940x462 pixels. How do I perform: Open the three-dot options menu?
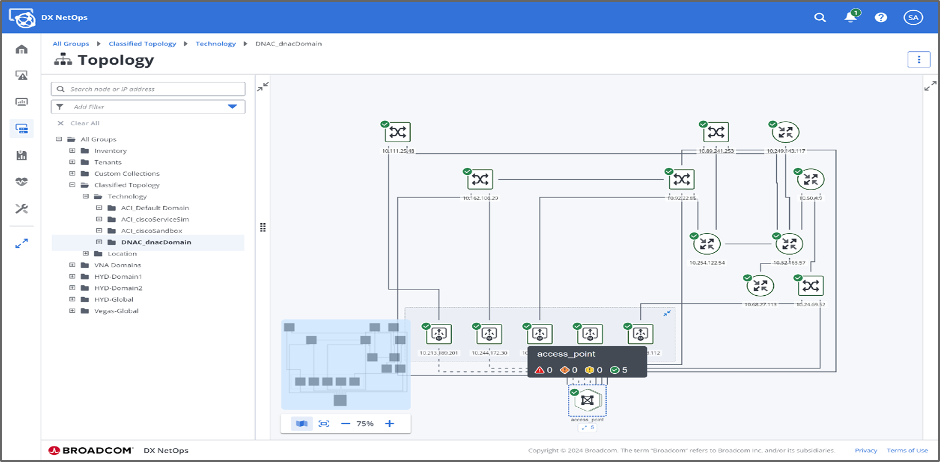click(x=918, y=60)
